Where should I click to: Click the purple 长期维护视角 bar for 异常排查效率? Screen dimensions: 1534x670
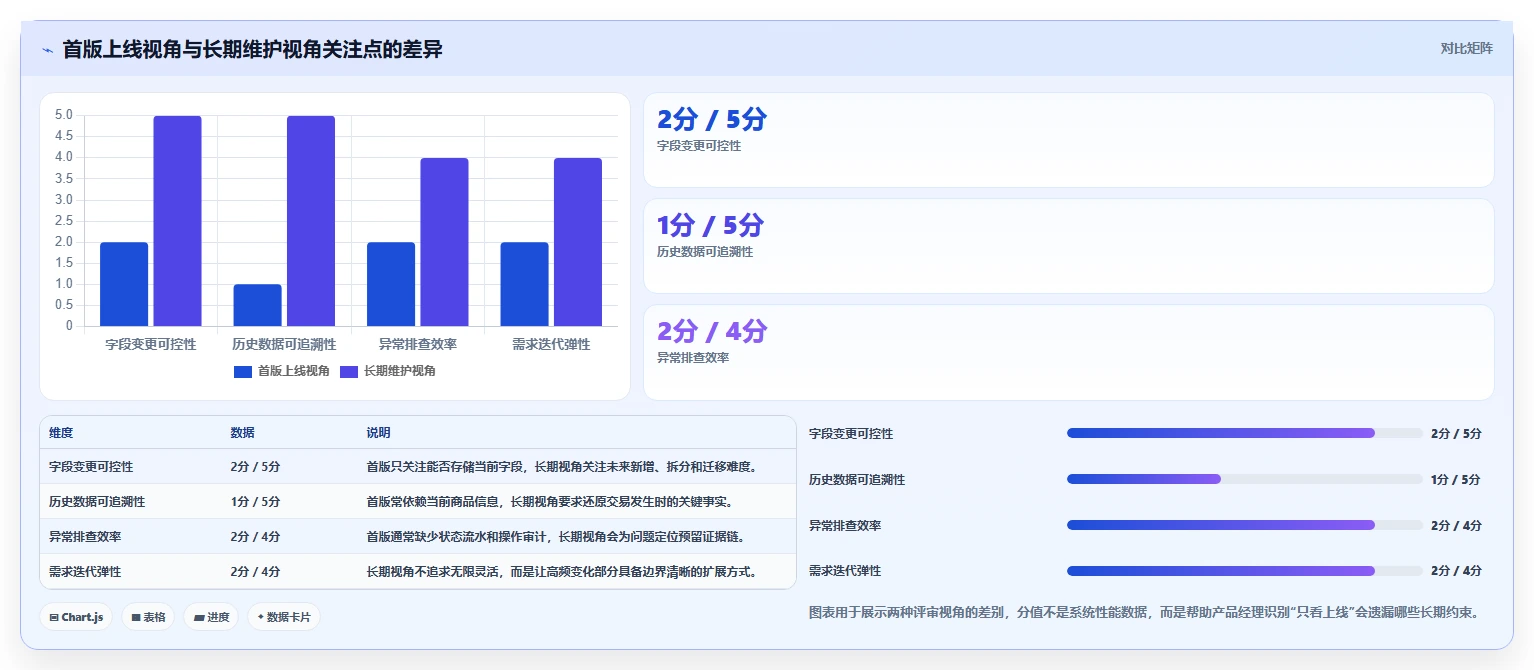[444, 242]
